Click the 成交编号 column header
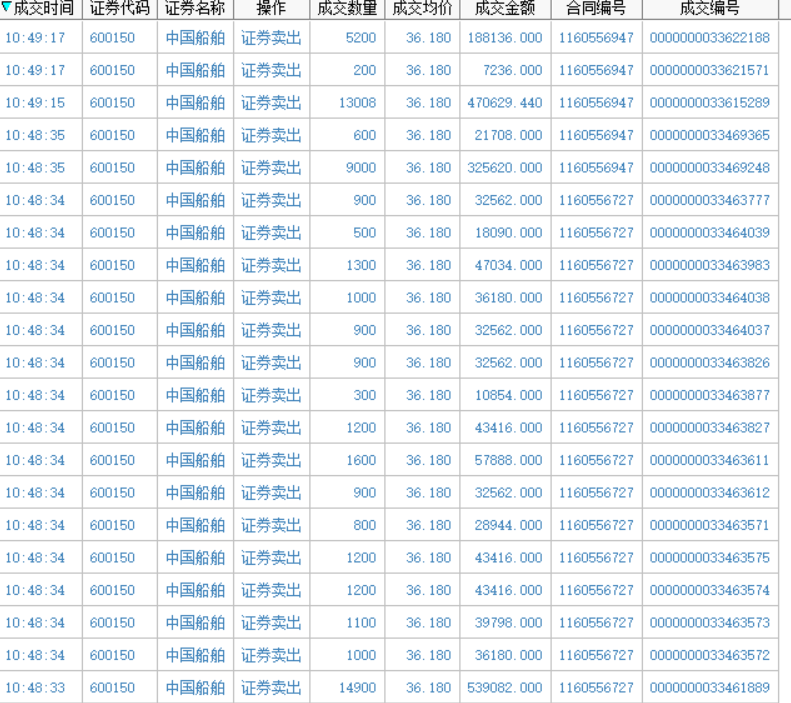The width and height of the screenshot is (791, 703). pos(710,8)
